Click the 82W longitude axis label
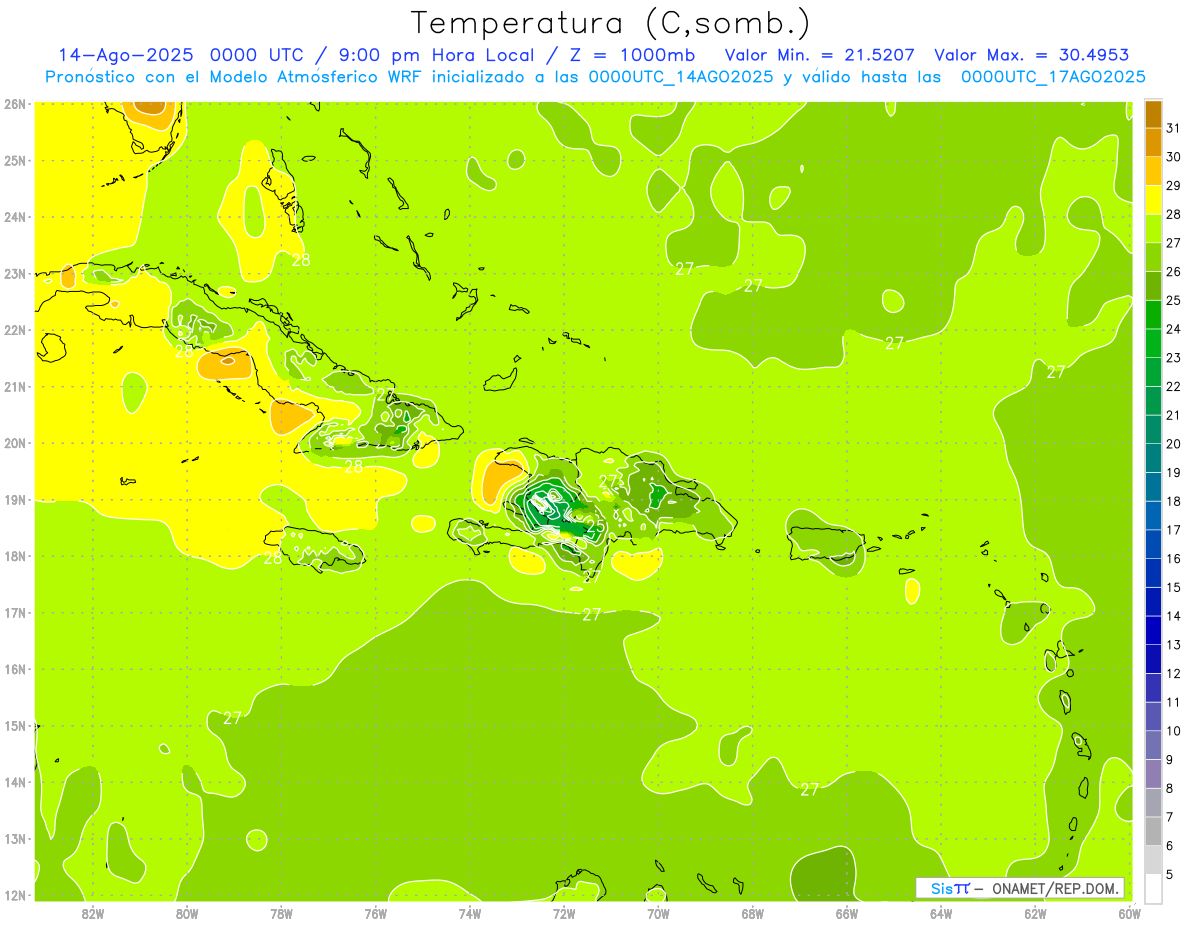The image size is (1200, 927). (x=92, y=913)
